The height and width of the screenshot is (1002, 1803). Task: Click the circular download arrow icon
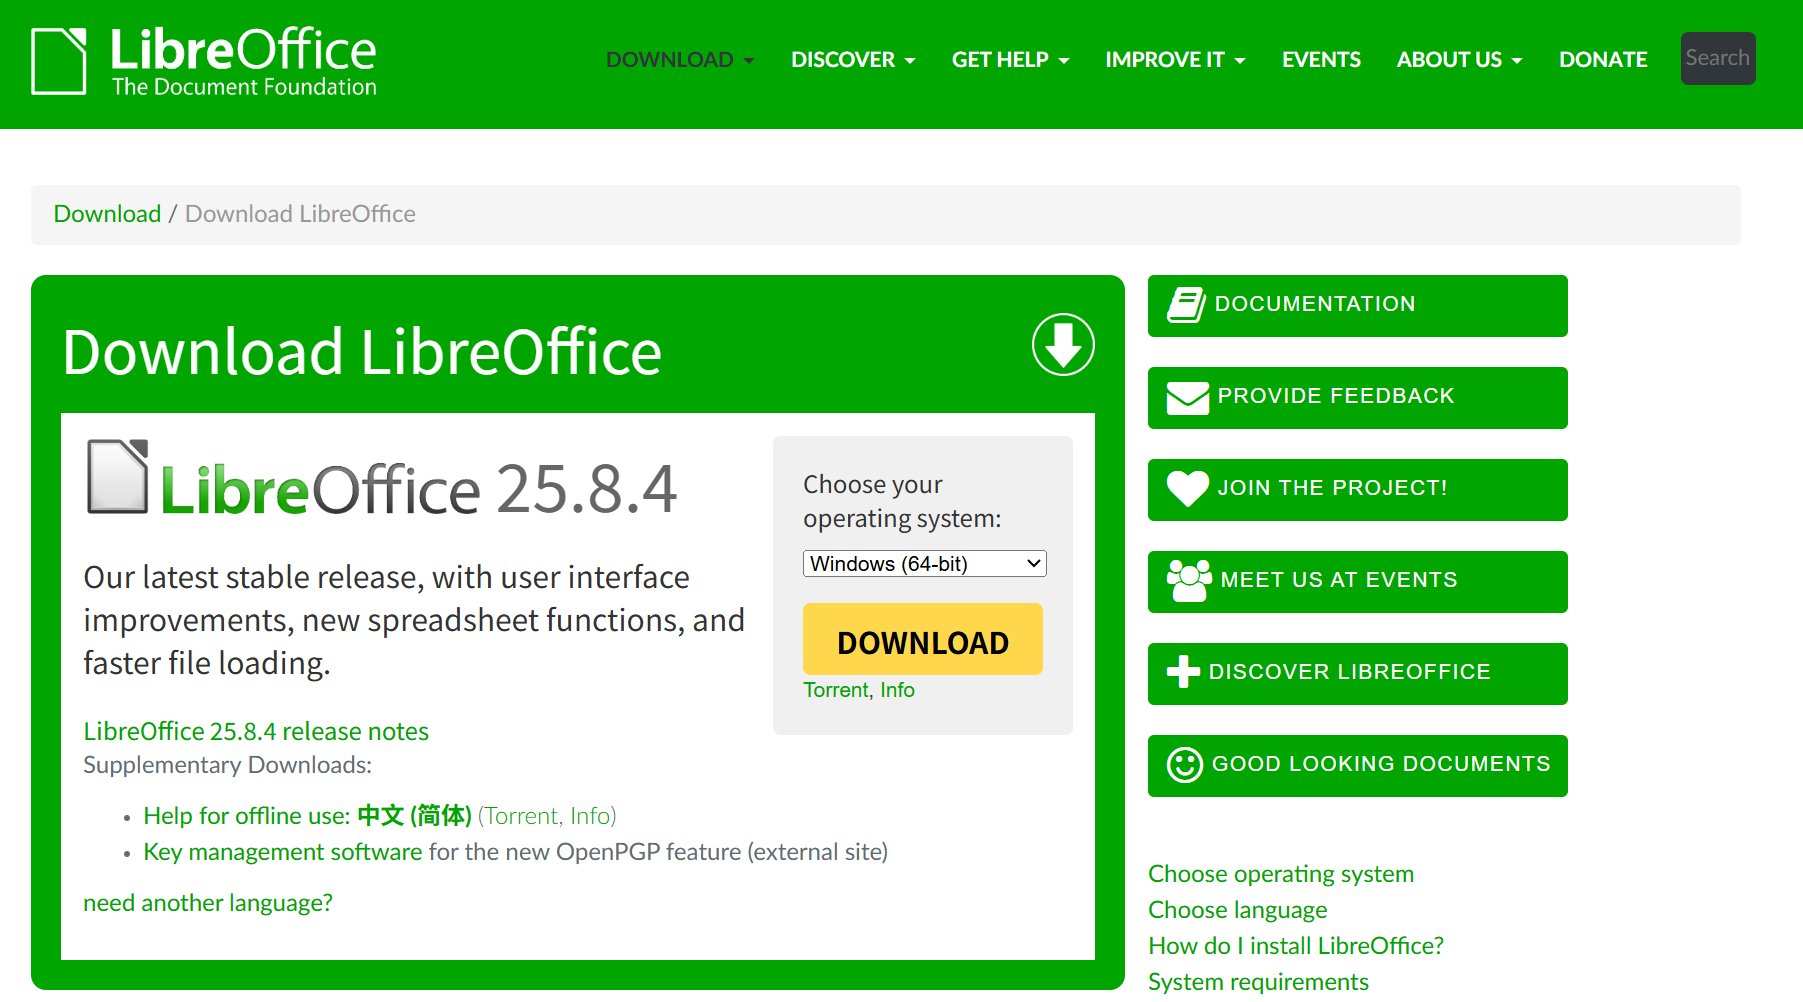tap(1062, 345)
